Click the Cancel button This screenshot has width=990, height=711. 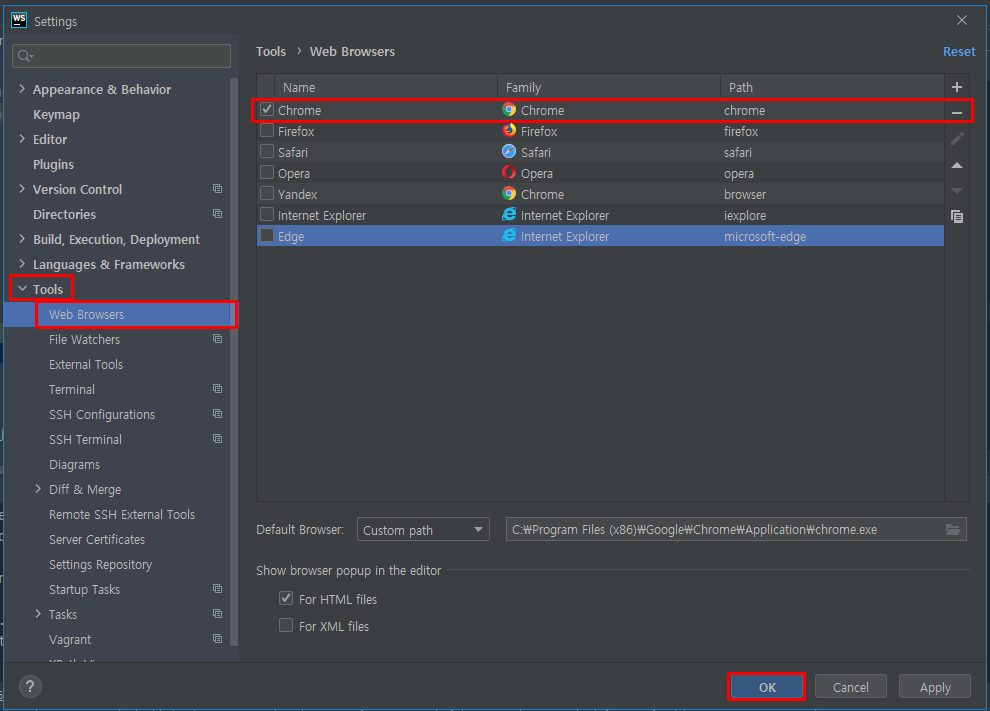pyautogui.click(x=850, y=687)
